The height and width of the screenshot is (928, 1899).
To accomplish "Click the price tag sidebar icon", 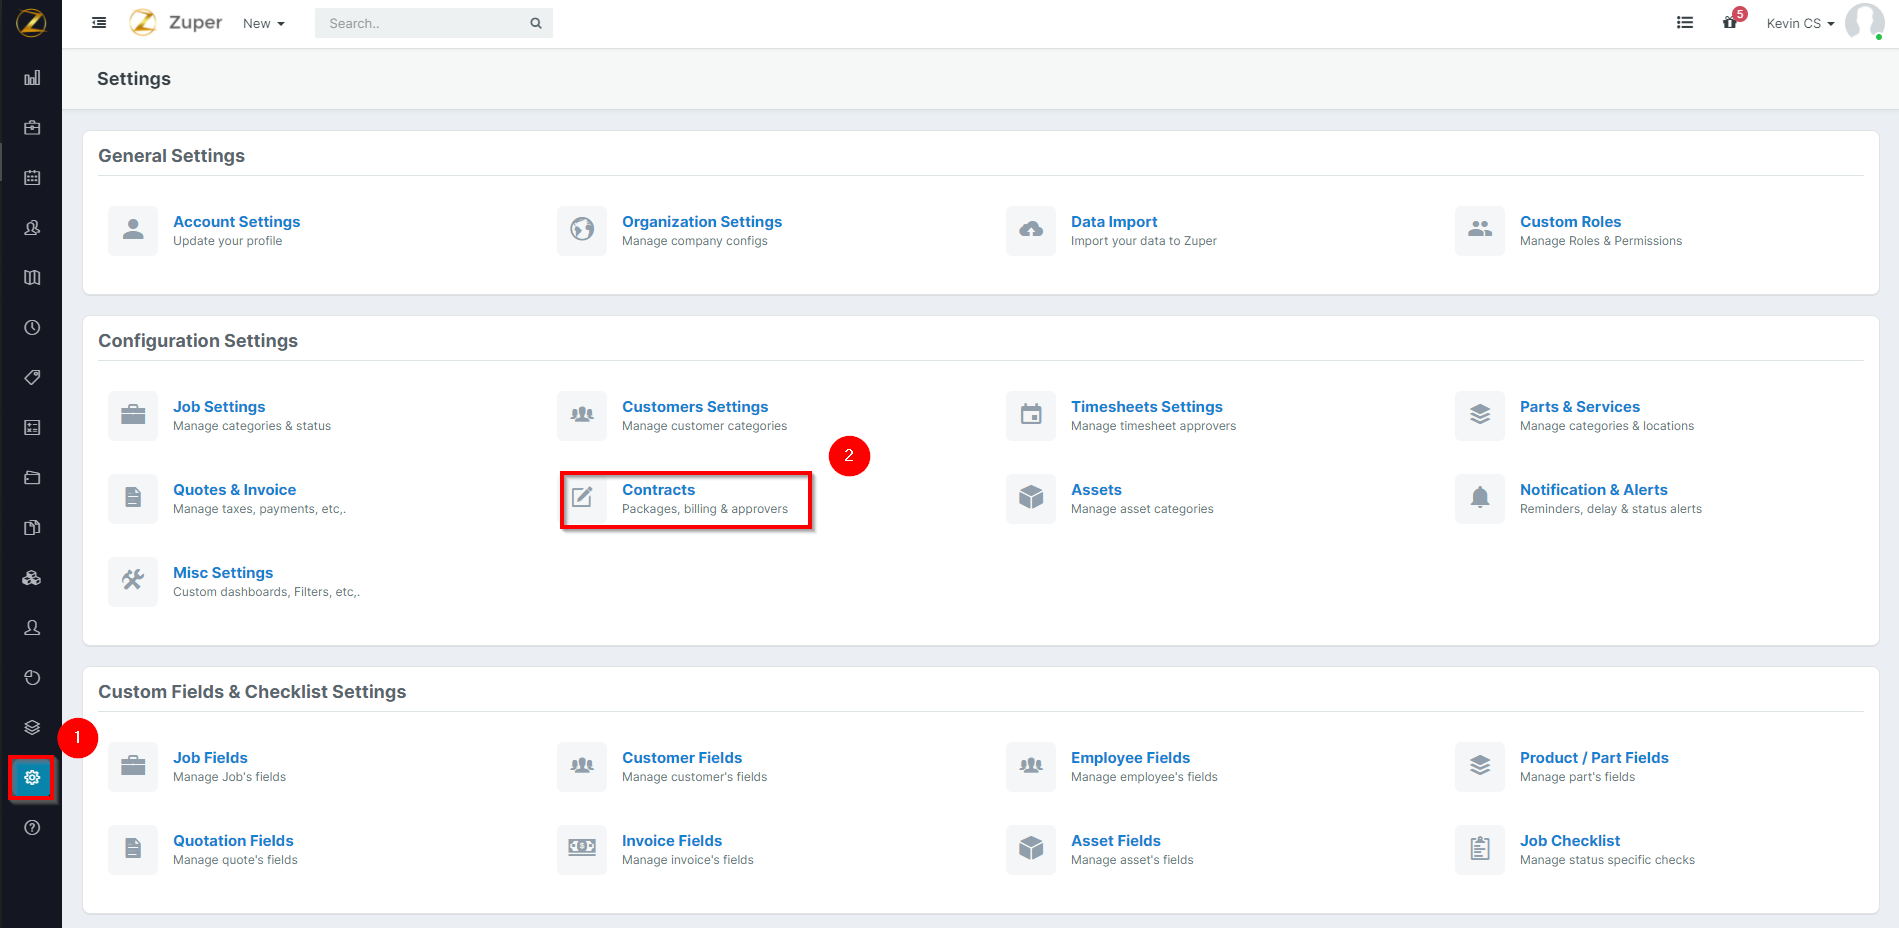I will click(32, 378).
